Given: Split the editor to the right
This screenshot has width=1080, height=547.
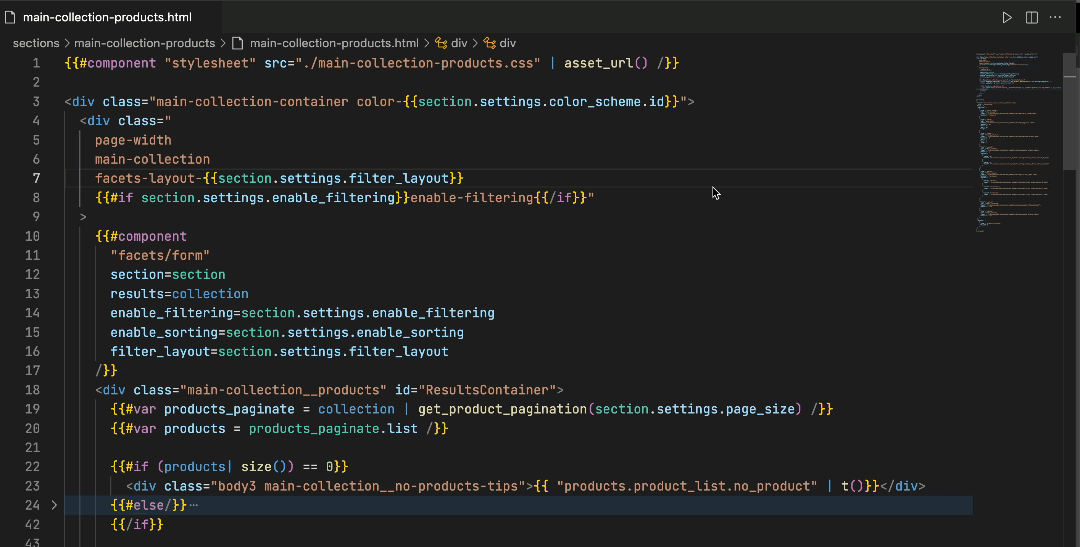Looking at the screenshot, I should [1031, 18].
